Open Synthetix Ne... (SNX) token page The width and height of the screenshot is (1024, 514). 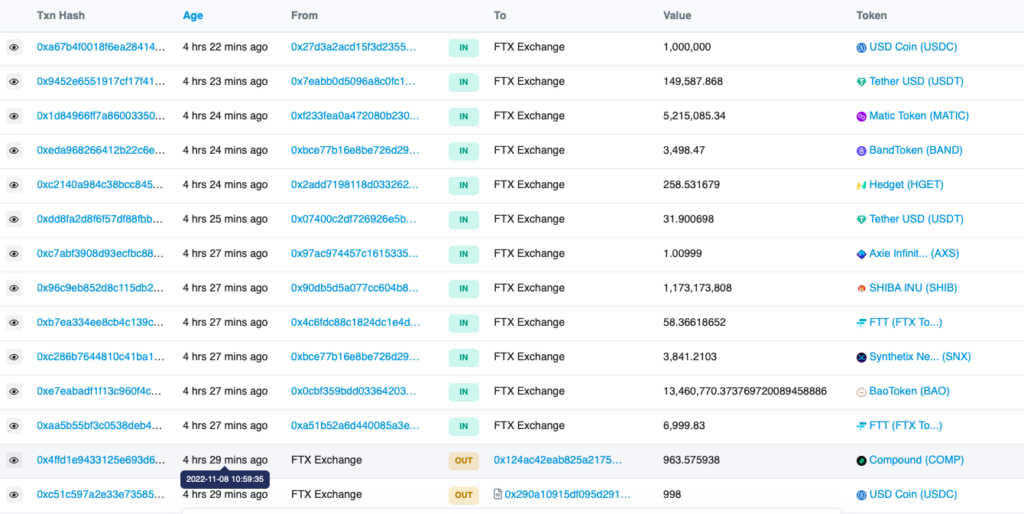[920, 357]
